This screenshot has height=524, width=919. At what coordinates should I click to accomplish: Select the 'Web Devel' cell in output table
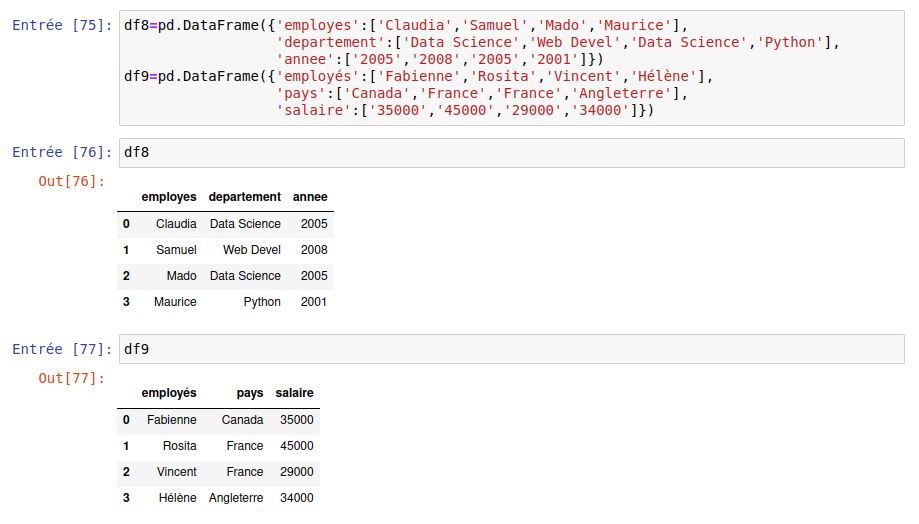[252, 250]
